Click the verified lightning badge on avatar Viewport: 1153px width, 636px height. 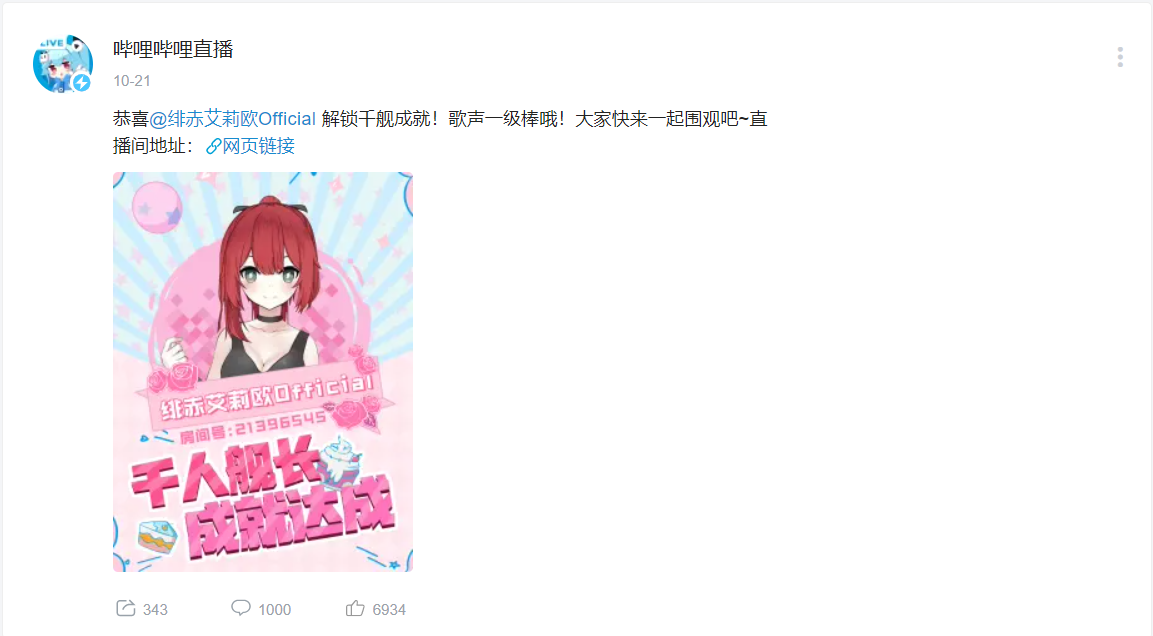point(82,82)
